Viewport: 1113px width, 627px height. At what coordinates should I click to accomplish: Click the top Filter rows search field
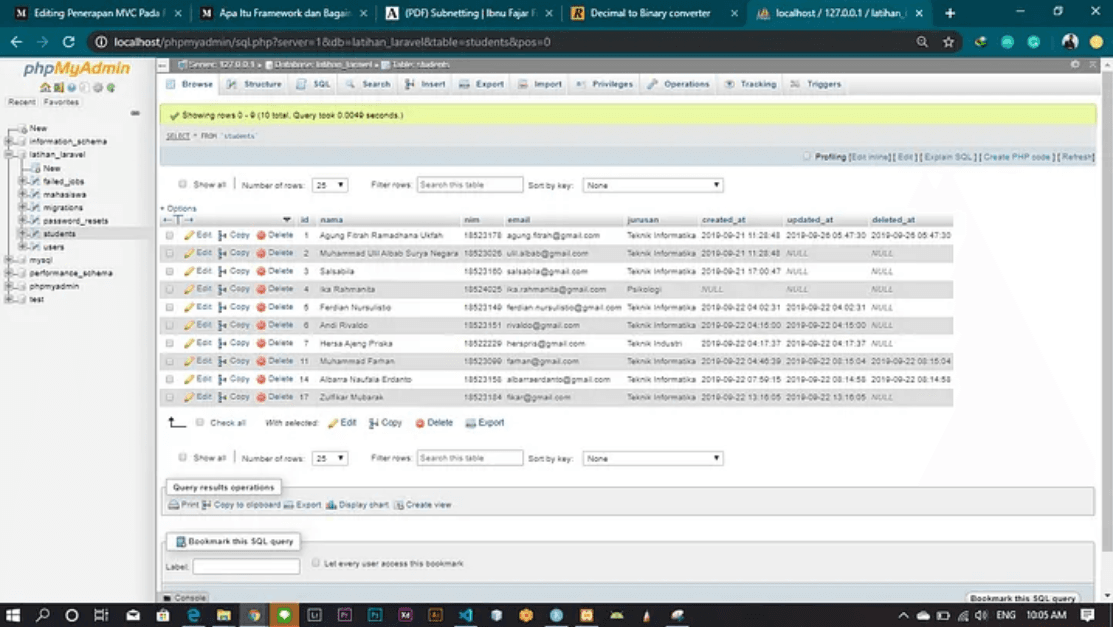(469, 185)
